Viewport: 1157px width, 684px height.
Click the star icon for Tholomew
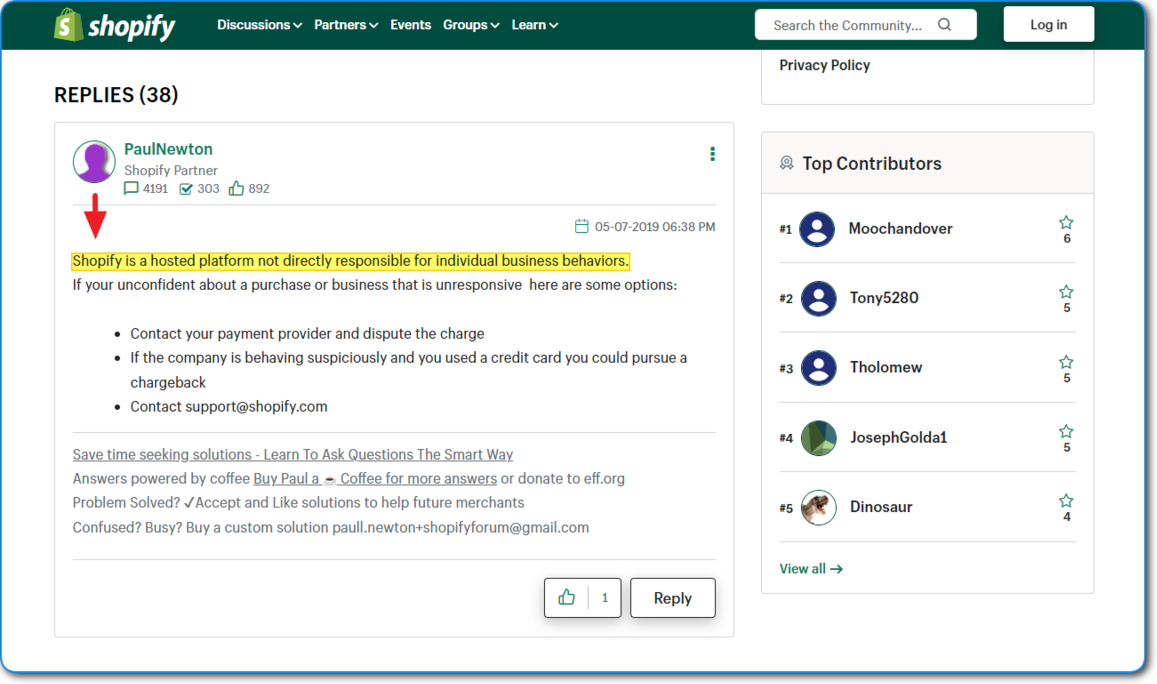click(x=1066, y=362)
